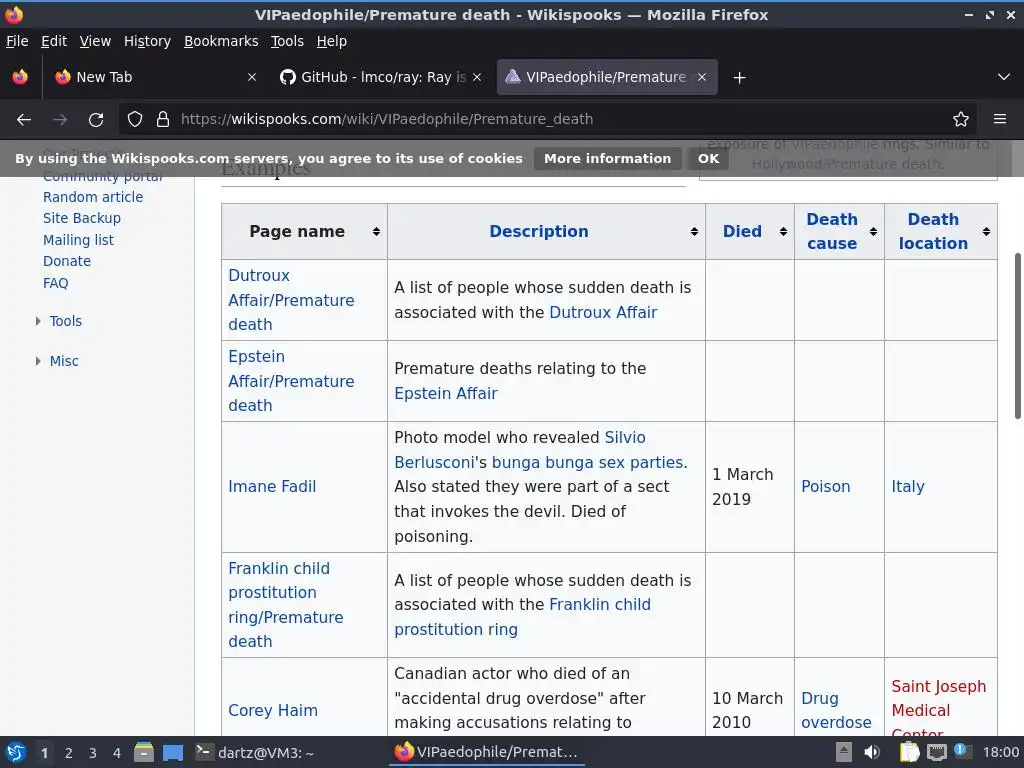Open the Italy location link
This screenshot has width=1024, height=768.
click(x=908, y=487)
